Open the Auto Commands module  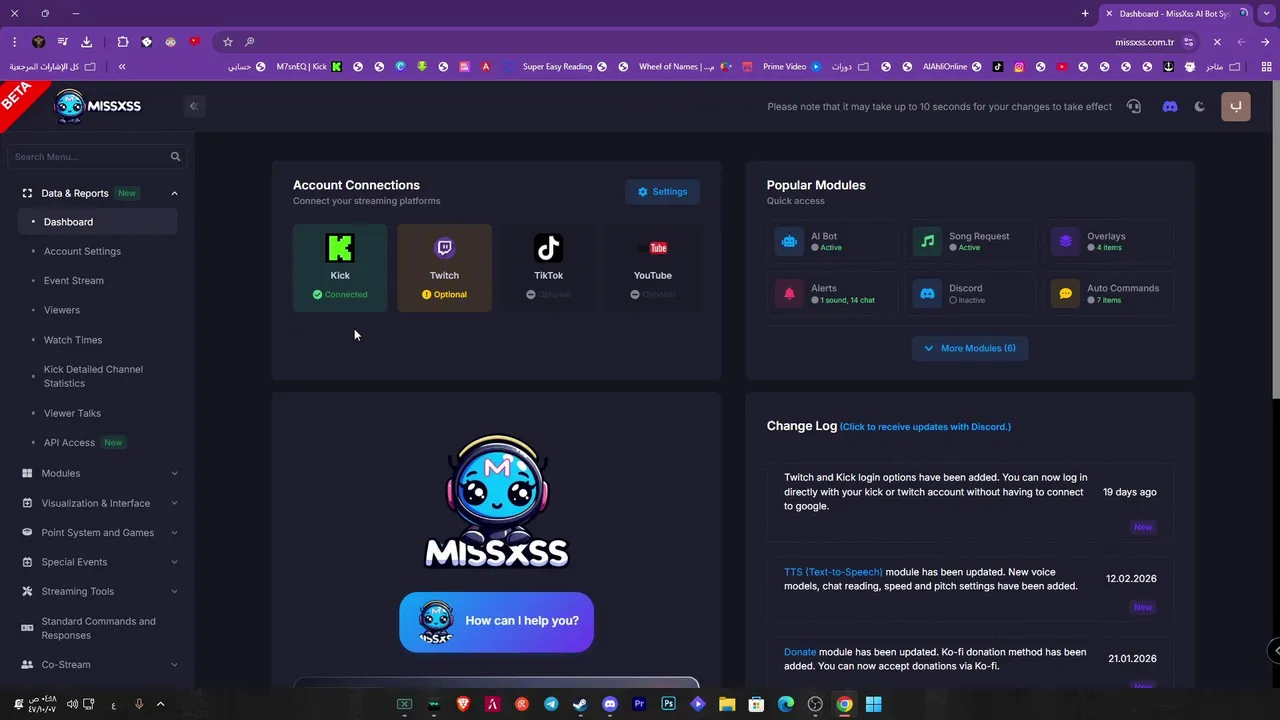[1109, 293]
